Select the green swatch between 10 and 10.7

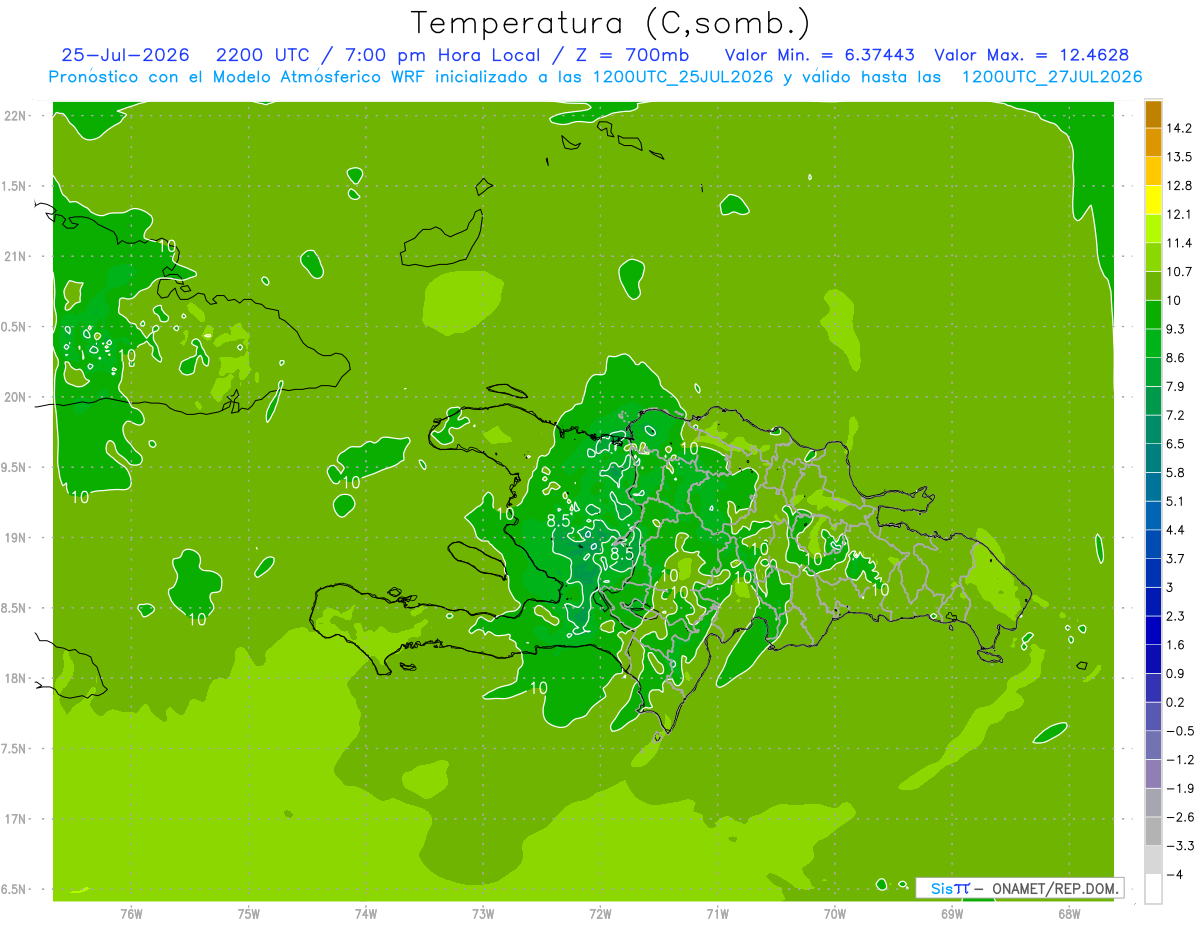point(1153,286)
